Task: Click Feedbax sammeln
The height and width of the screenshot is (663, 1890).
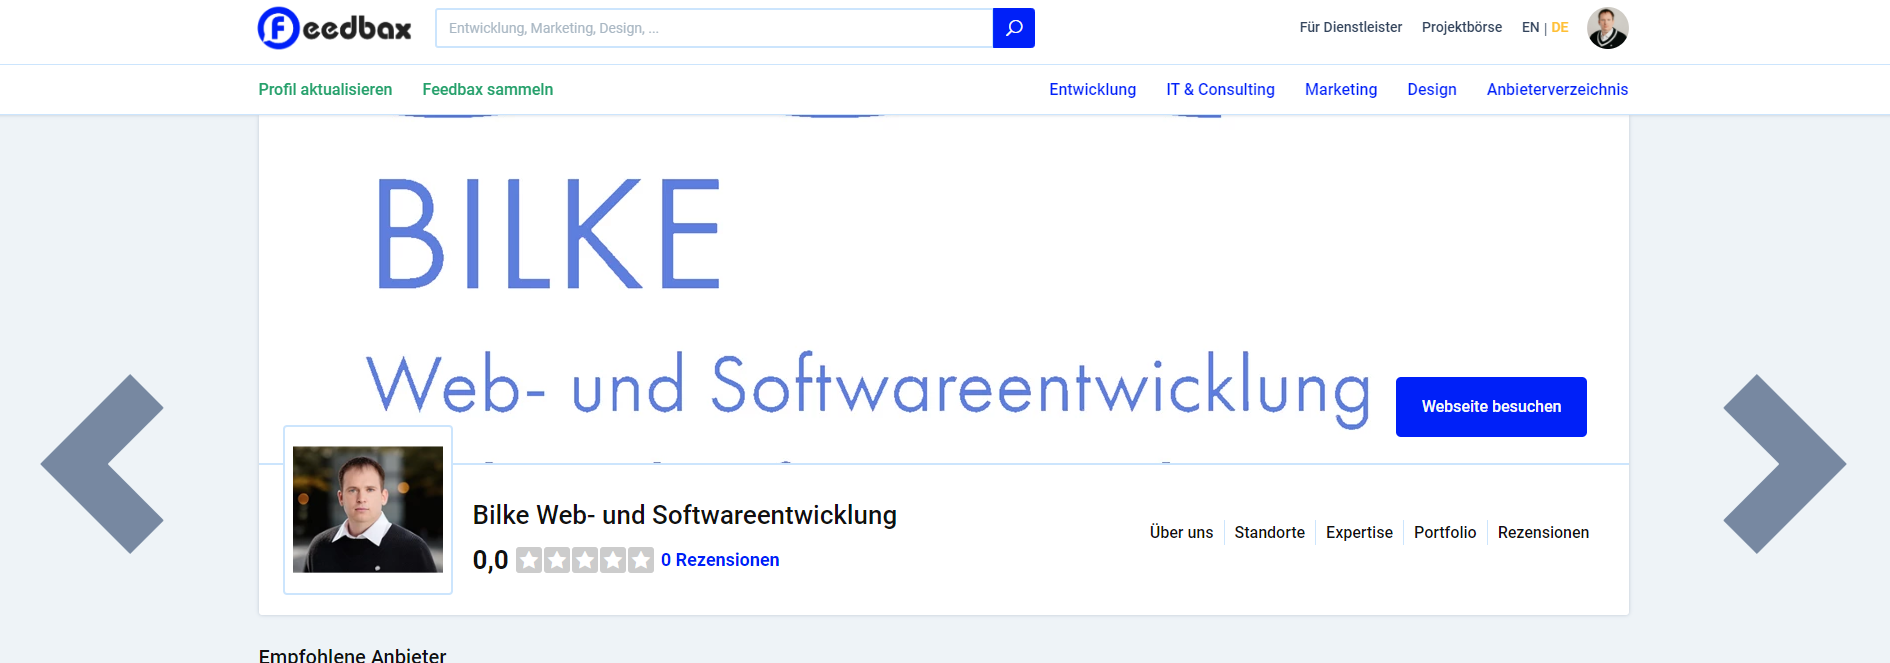Action: click(487, 89)
